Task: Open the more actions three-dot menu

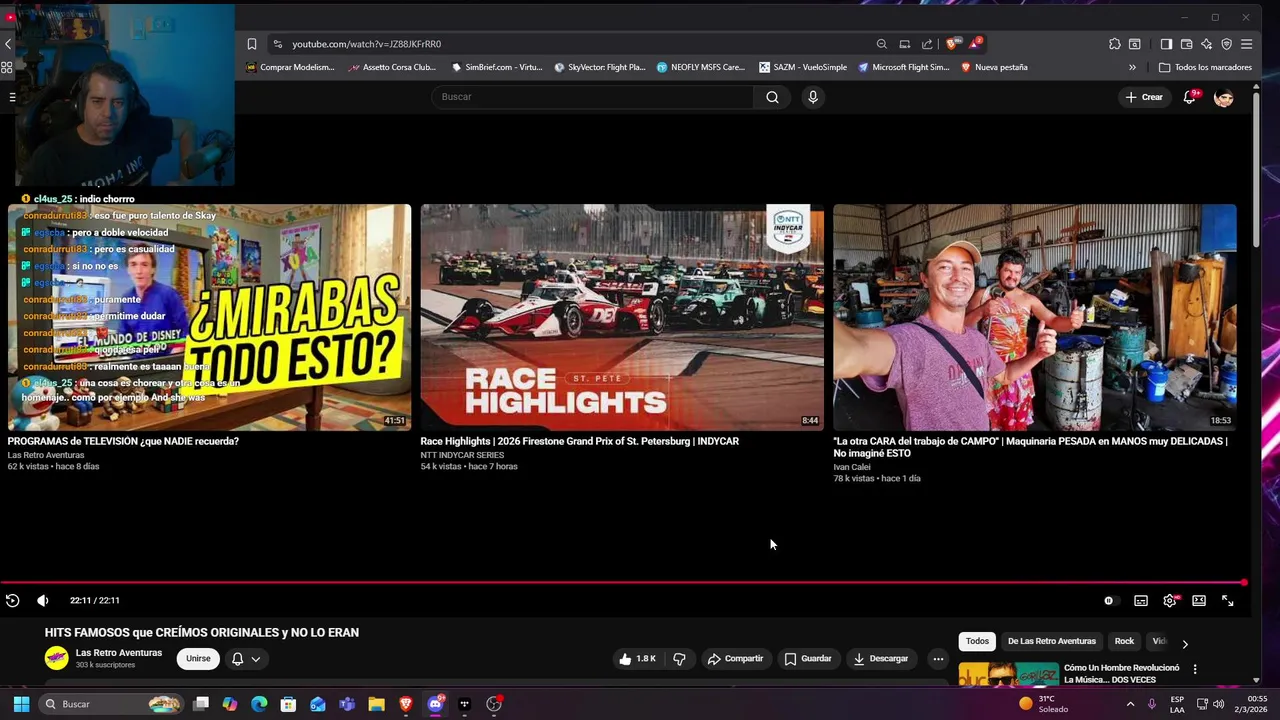Action: pos(938,658)
